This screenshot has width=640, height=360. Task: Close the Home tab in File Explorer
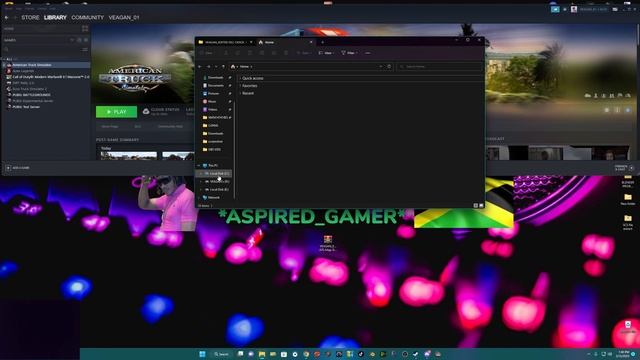coord(311,42)
